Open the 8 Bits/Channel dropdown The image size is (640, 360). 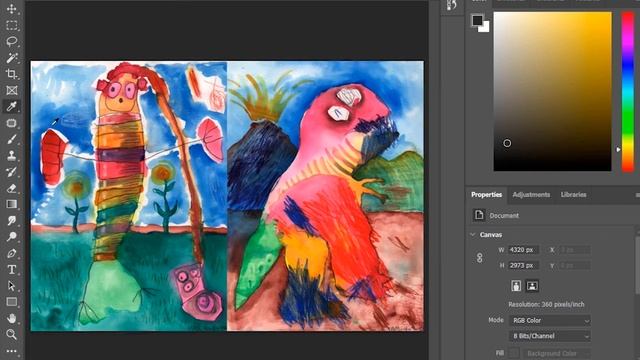[x=550, y=336]
